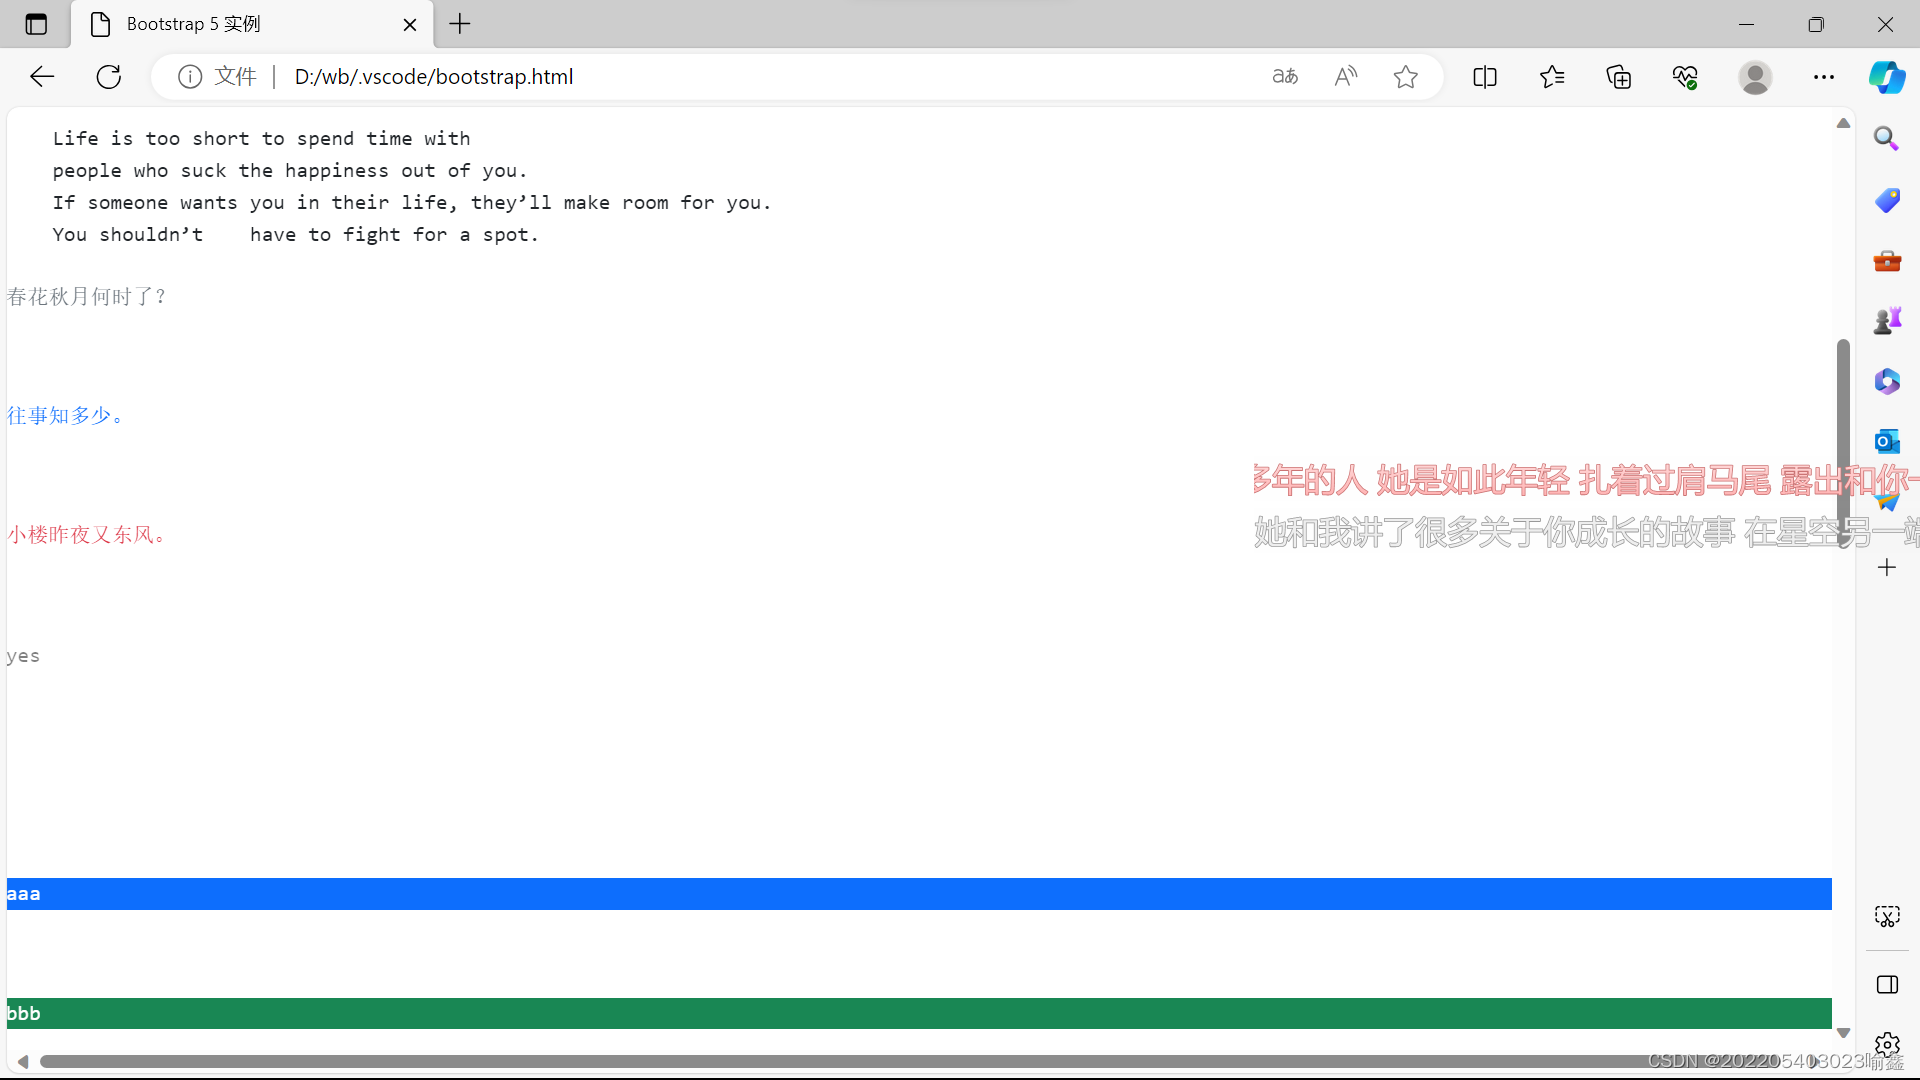Viewport: 1920px width, 1080px height.
Task: Add page to favorites star
Action: pyautogui.click(x=1406, y=77)
